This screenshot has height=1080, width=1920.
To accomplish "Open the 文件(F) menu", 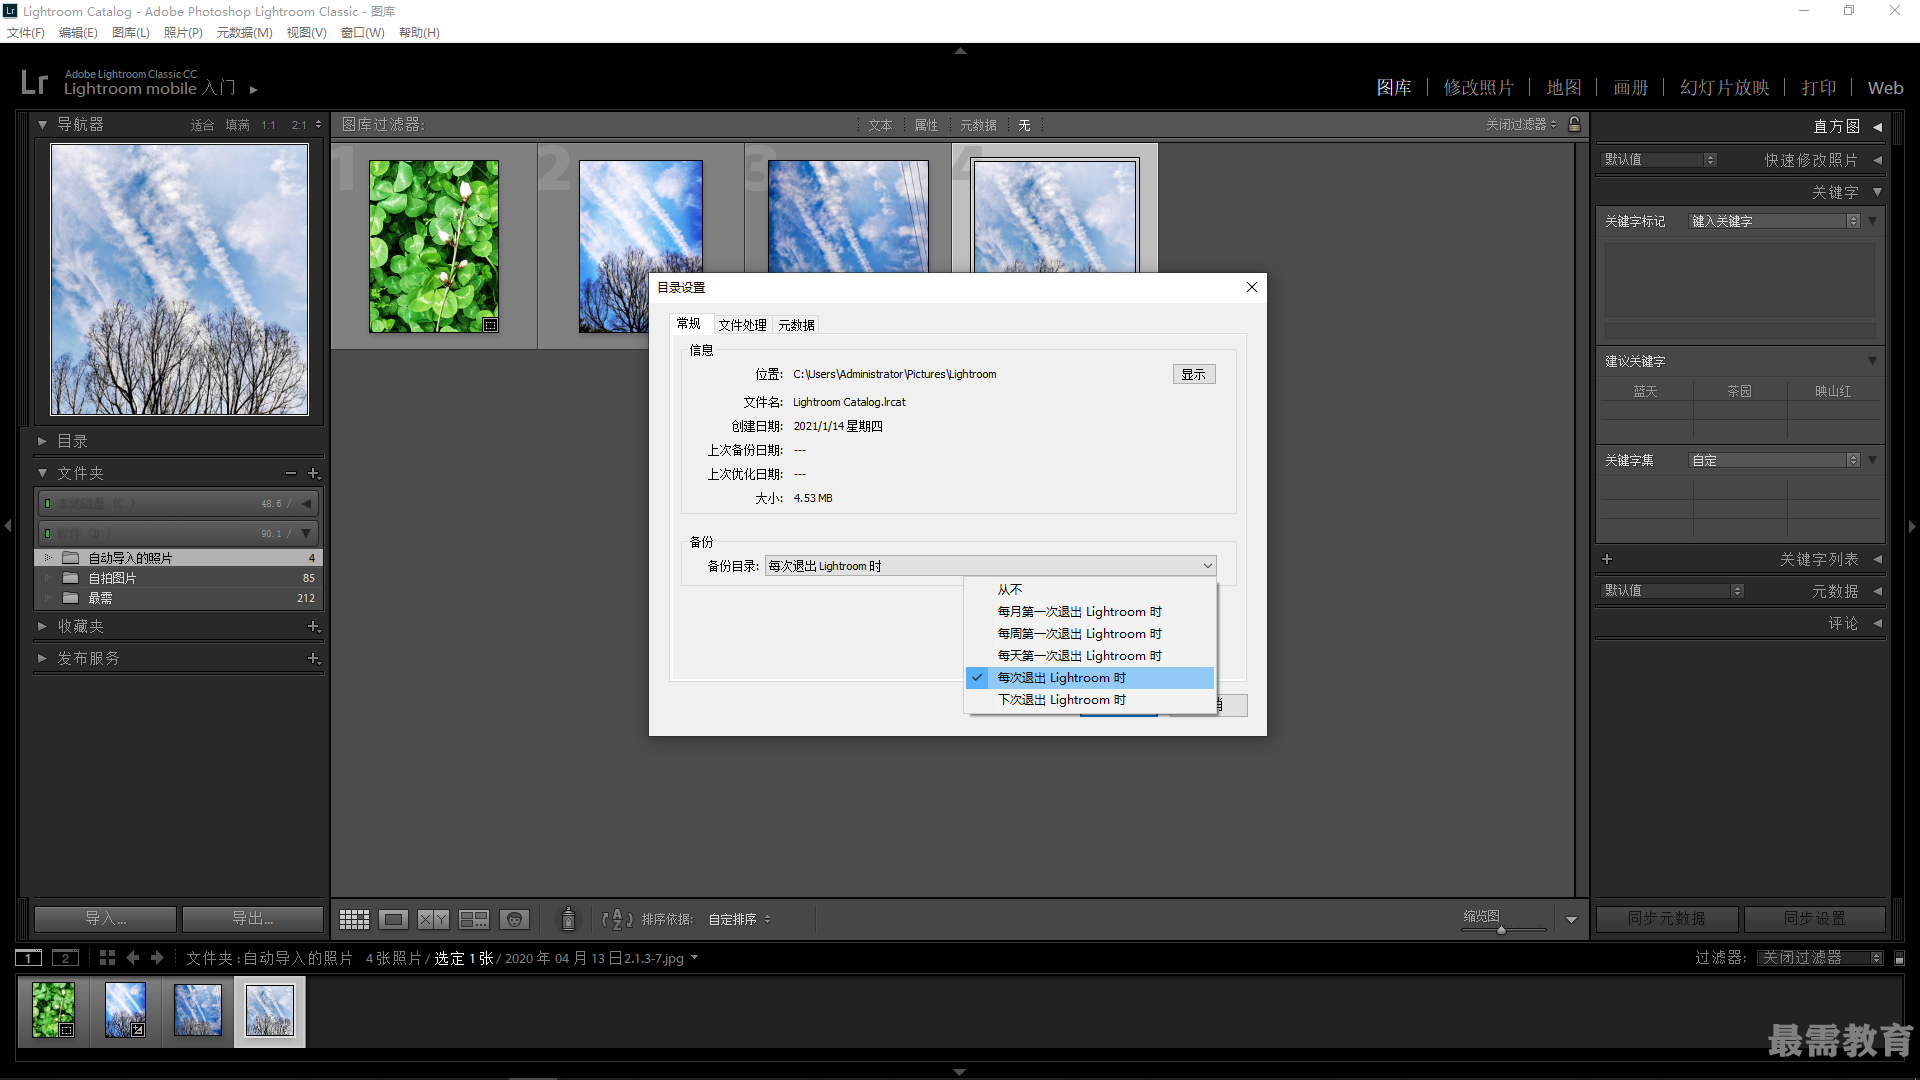I will (26, 32).
